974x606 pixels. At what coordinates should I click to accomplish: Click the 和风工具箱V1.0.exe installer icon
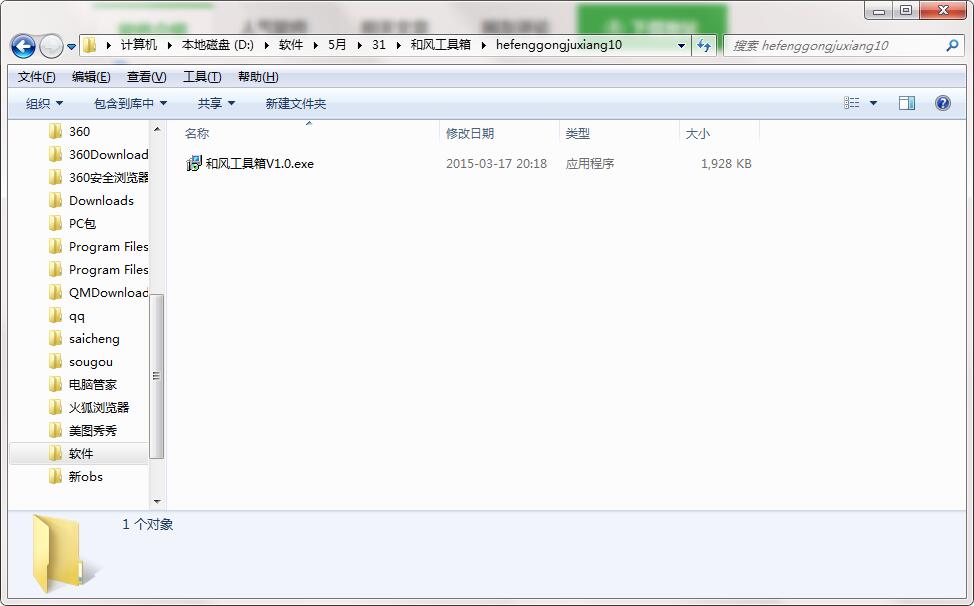(194, 164)
